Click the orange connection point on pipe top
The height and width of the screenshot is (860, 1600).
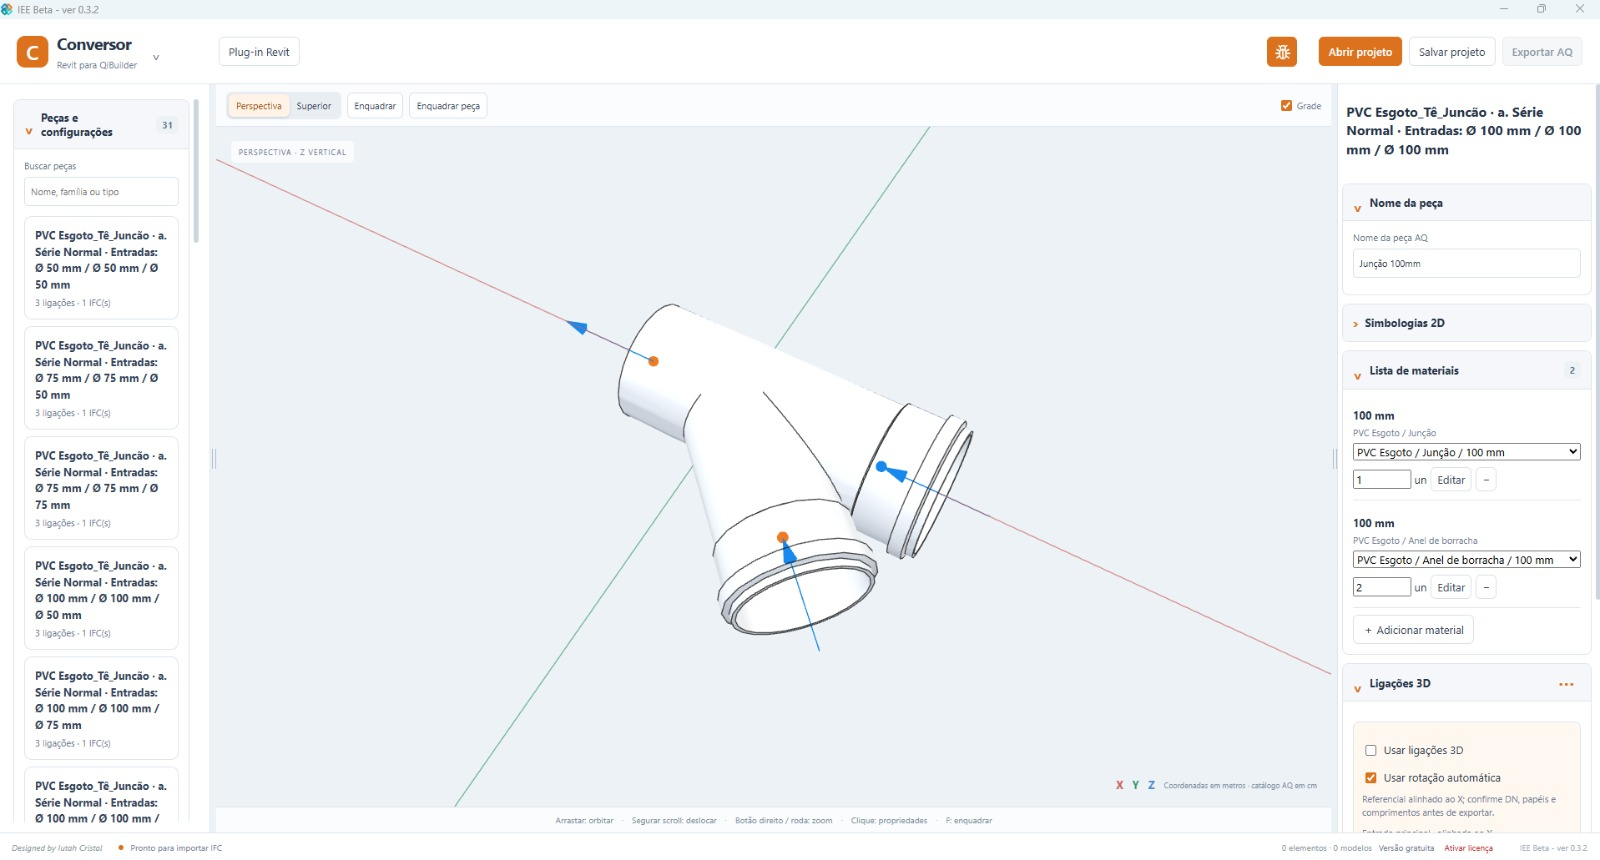[x=653, y=361]
